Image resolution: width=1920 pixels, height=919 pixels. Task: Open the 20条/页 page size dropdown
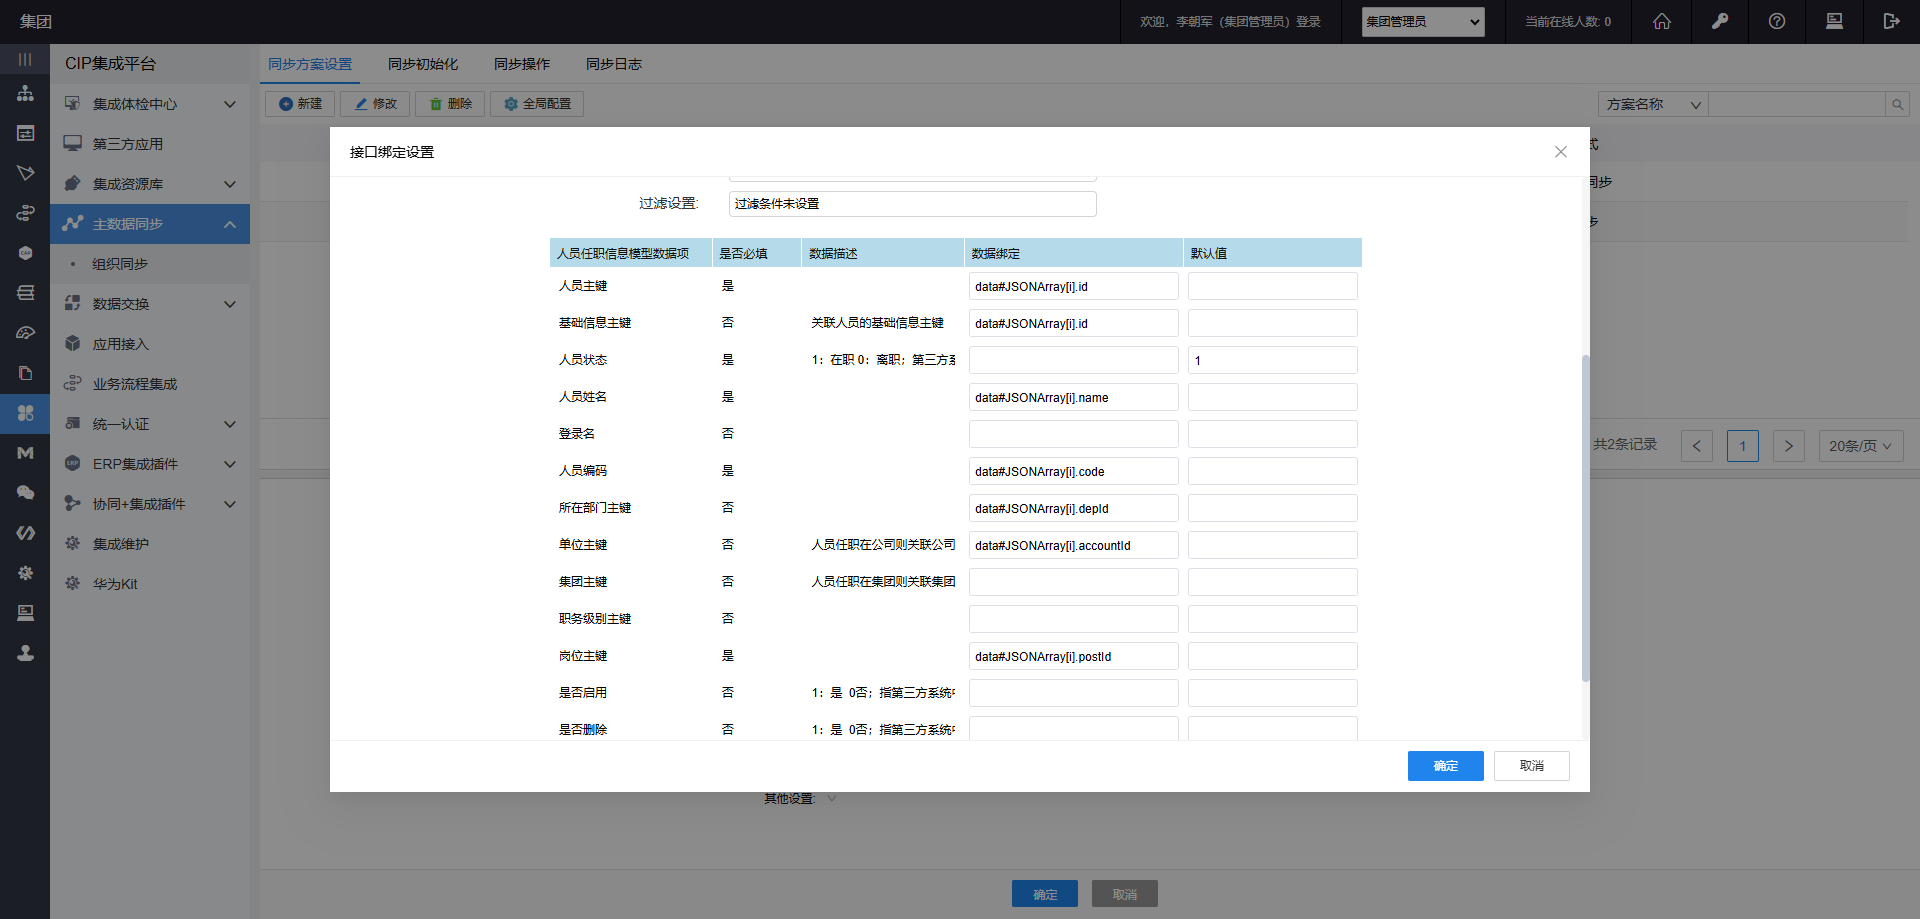(x=1859, y=446)
